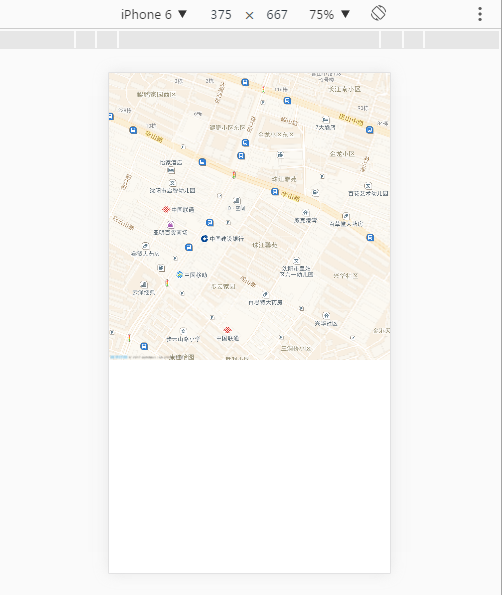Rotate the device orientation with the rotate icon
Image resolution: width=502 pixels, height=595 pixels.
(378, 14)
